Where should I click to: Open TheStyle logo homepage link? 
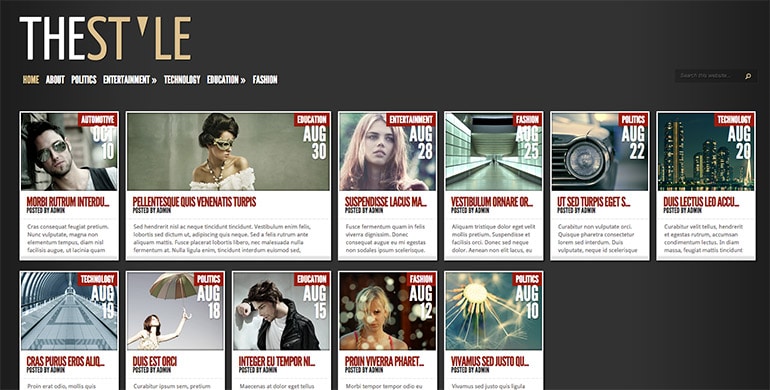pyautogui.click(x=105, y=38)
